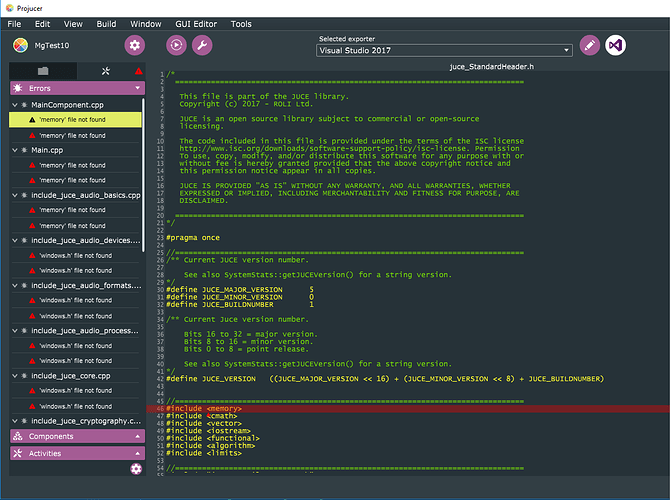Viewport: 671px width, 500px height.
Task: Open the Selected exporter dropdown
Action: coord(444,49)
